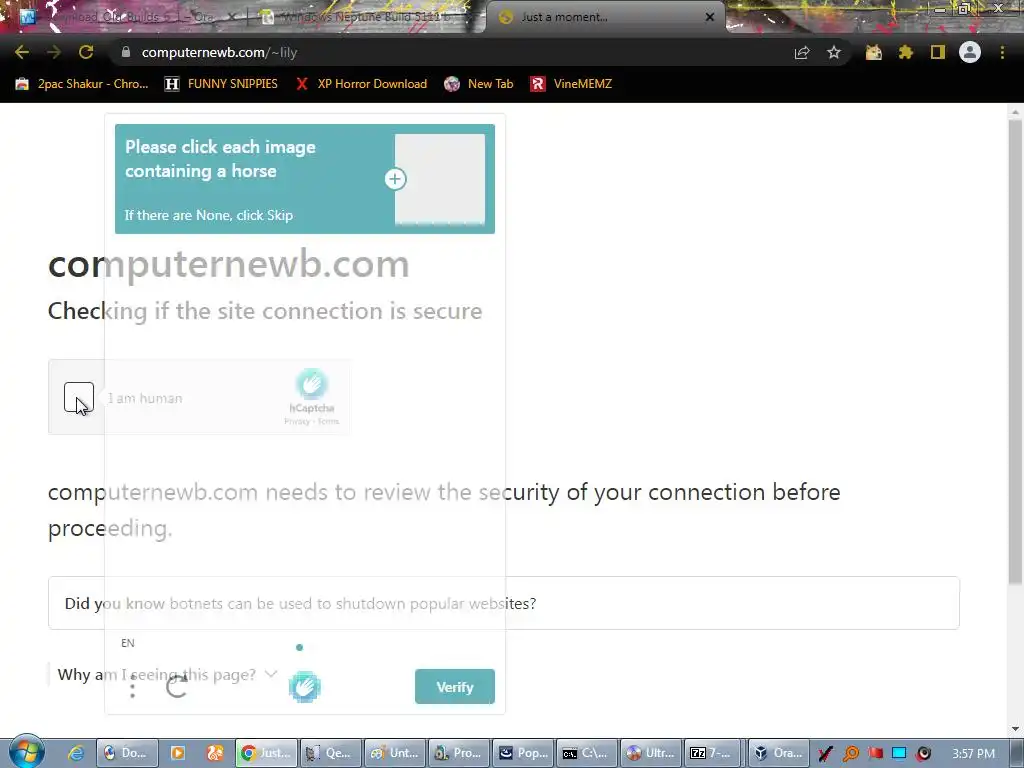
Task: Open the VineMEMZ bookmark
Action: click(x=571, y=84)
